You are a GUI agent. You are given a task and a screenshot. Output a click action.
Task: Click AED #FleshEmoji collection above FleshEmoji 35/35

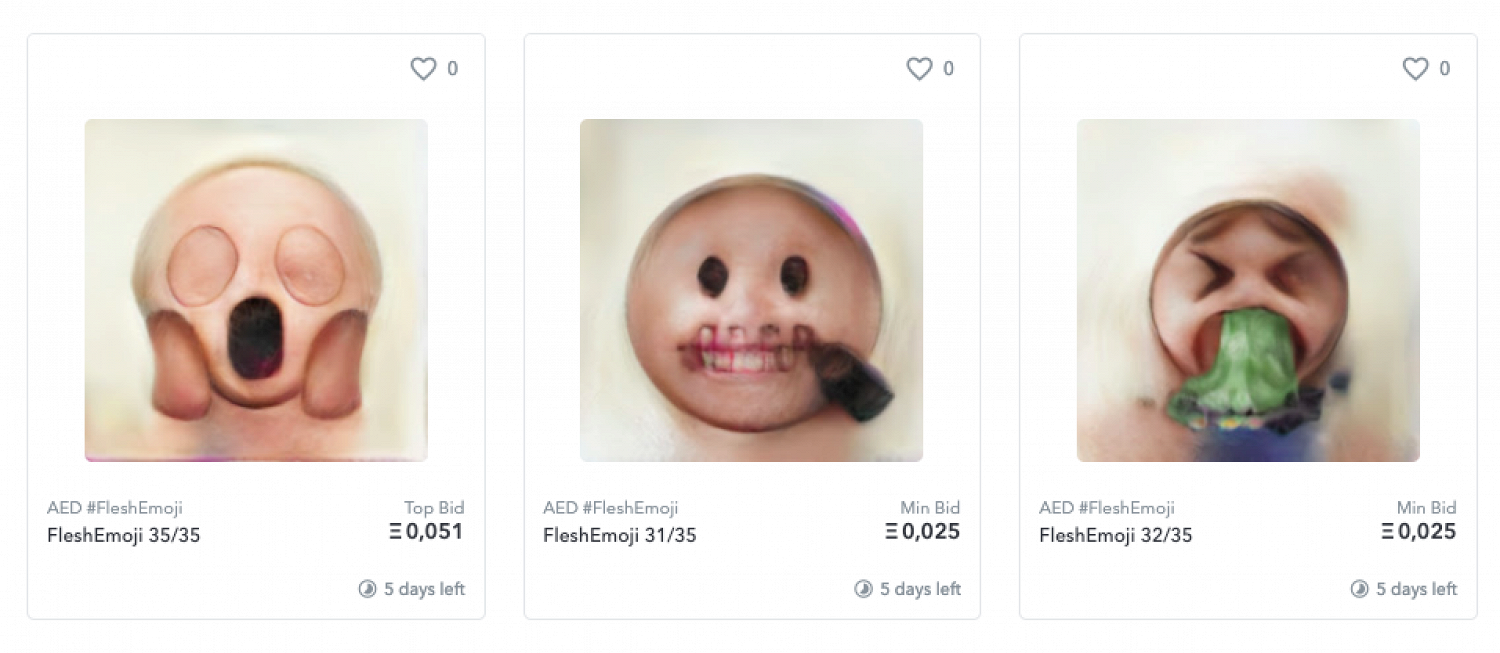pos(115,508)
